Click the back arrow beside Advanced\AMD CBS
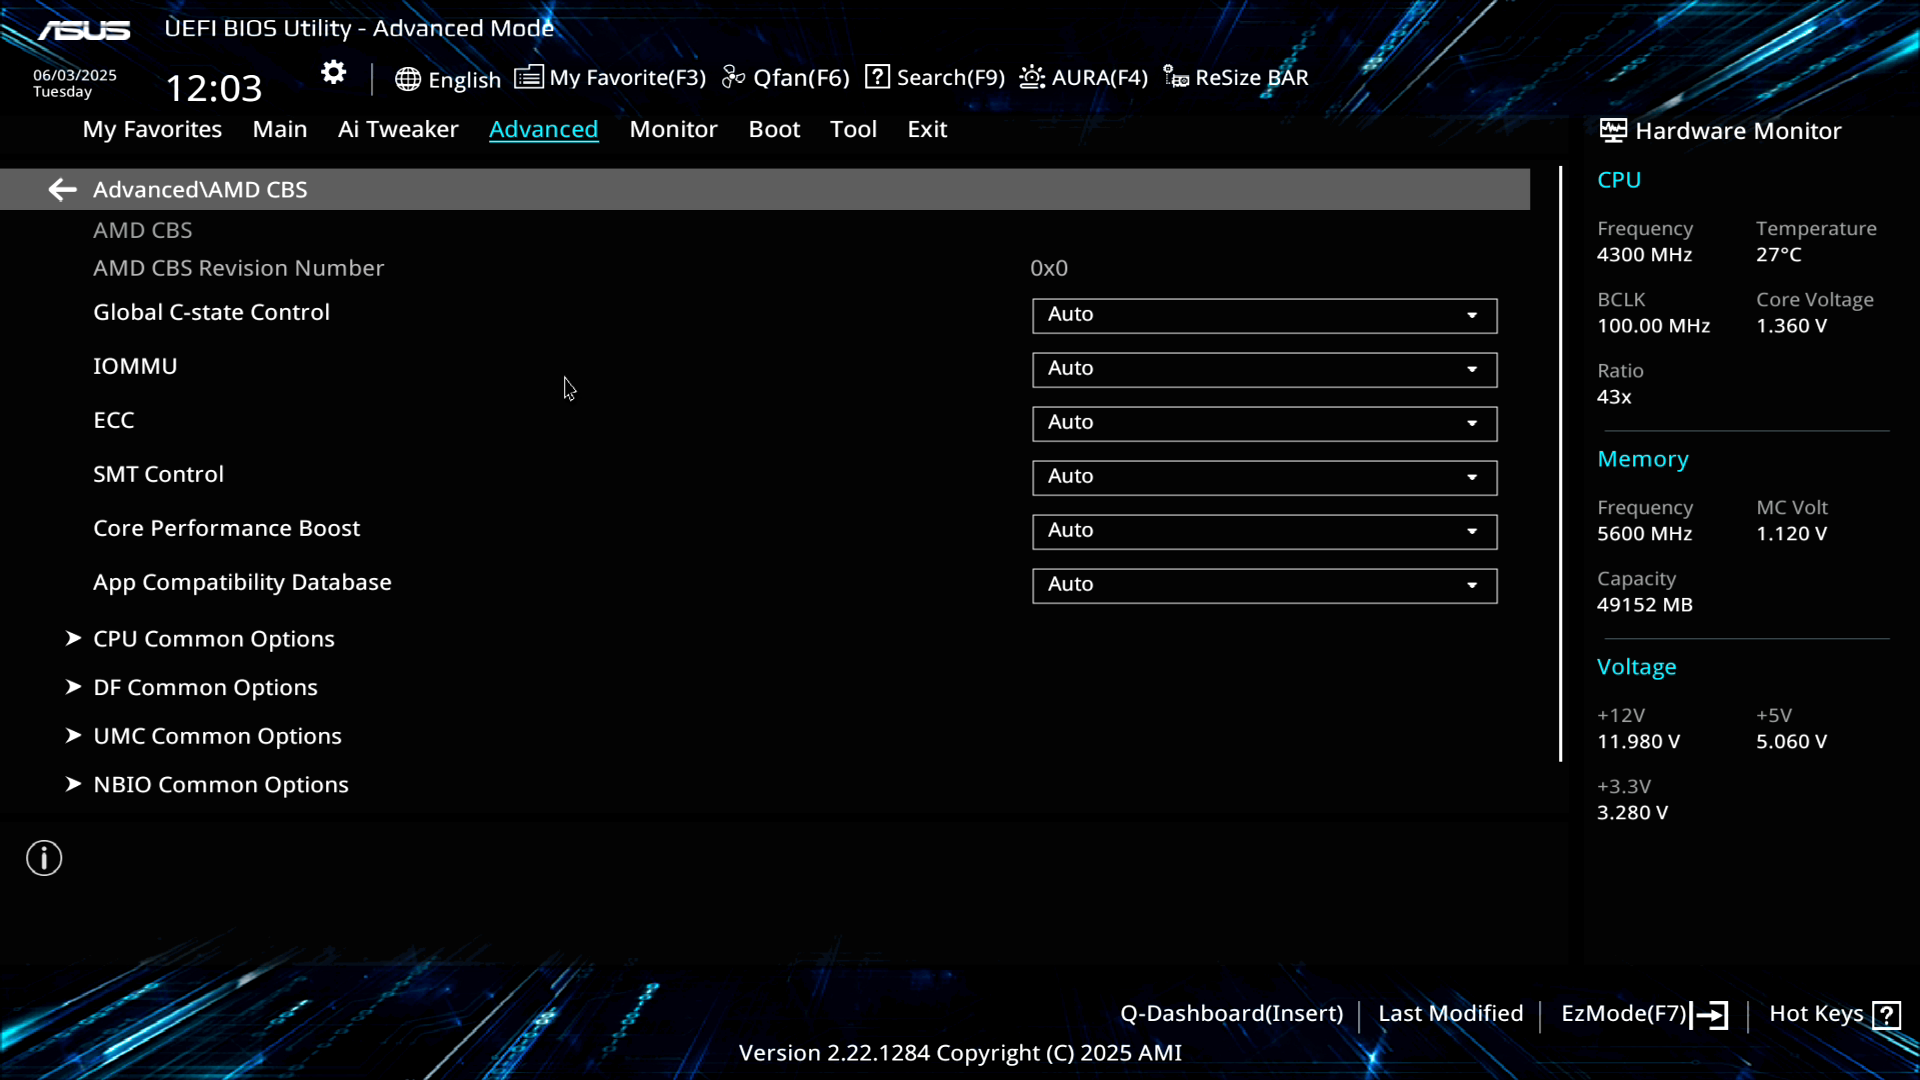Screen dimensions: 1920x1080 click(x=62, y=189)
